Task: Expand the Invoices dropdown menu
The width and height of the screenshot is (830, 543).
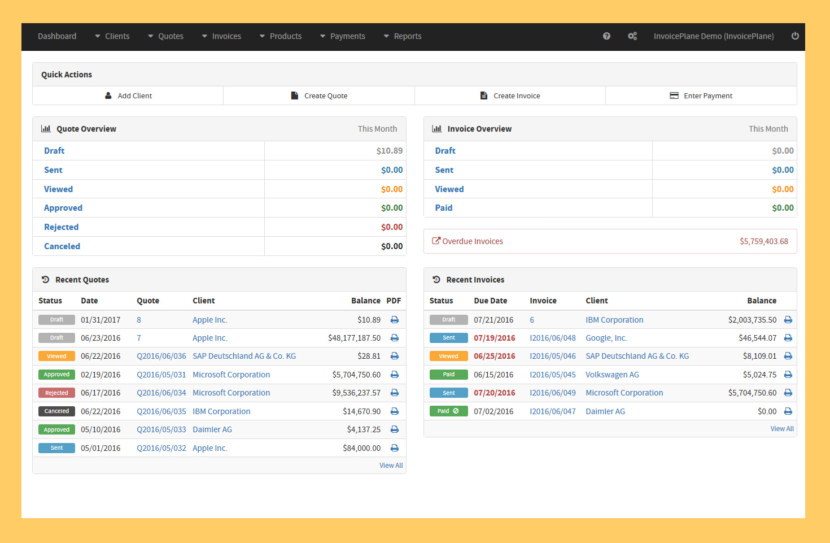Action: (x=221, y=36)
